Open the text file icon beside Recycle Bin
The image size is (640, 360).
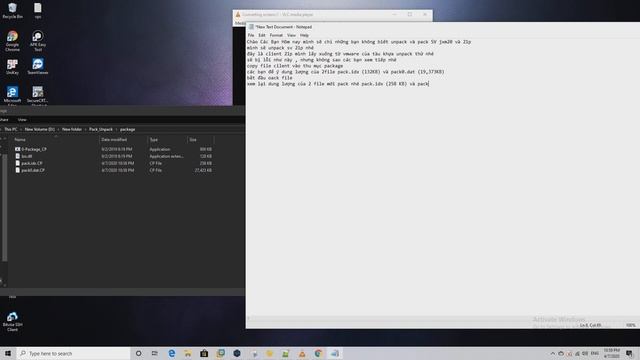tap(38, 11)
